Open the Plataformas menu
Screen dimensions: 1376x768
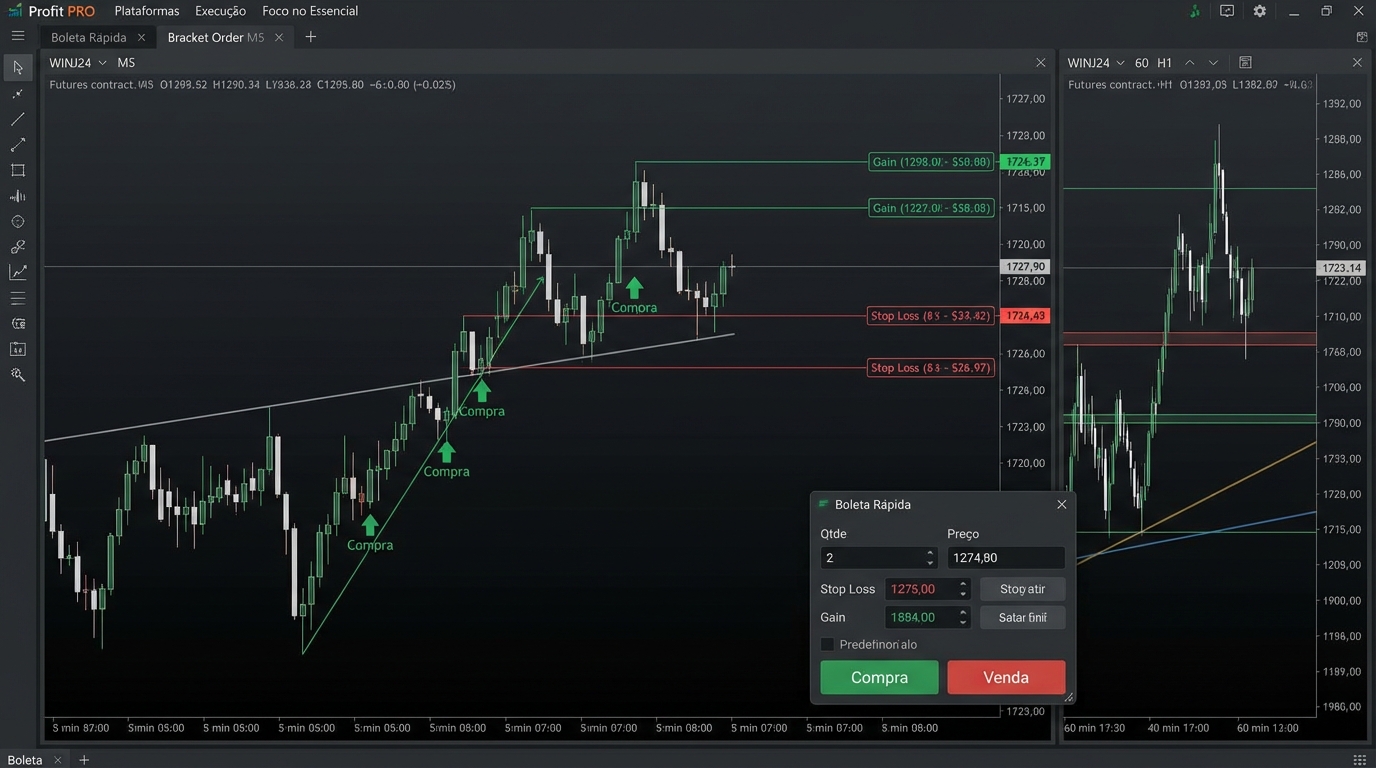147,11
